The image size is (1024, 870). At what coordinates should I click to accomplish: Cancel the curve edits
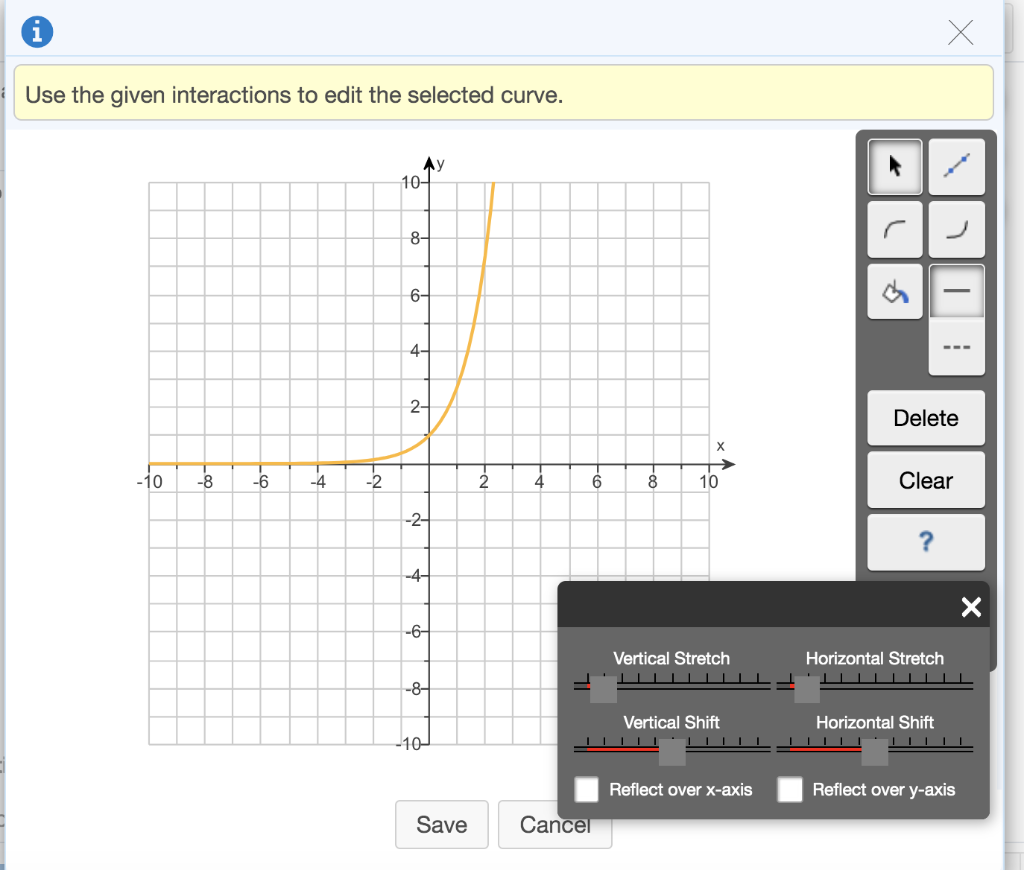555,824
